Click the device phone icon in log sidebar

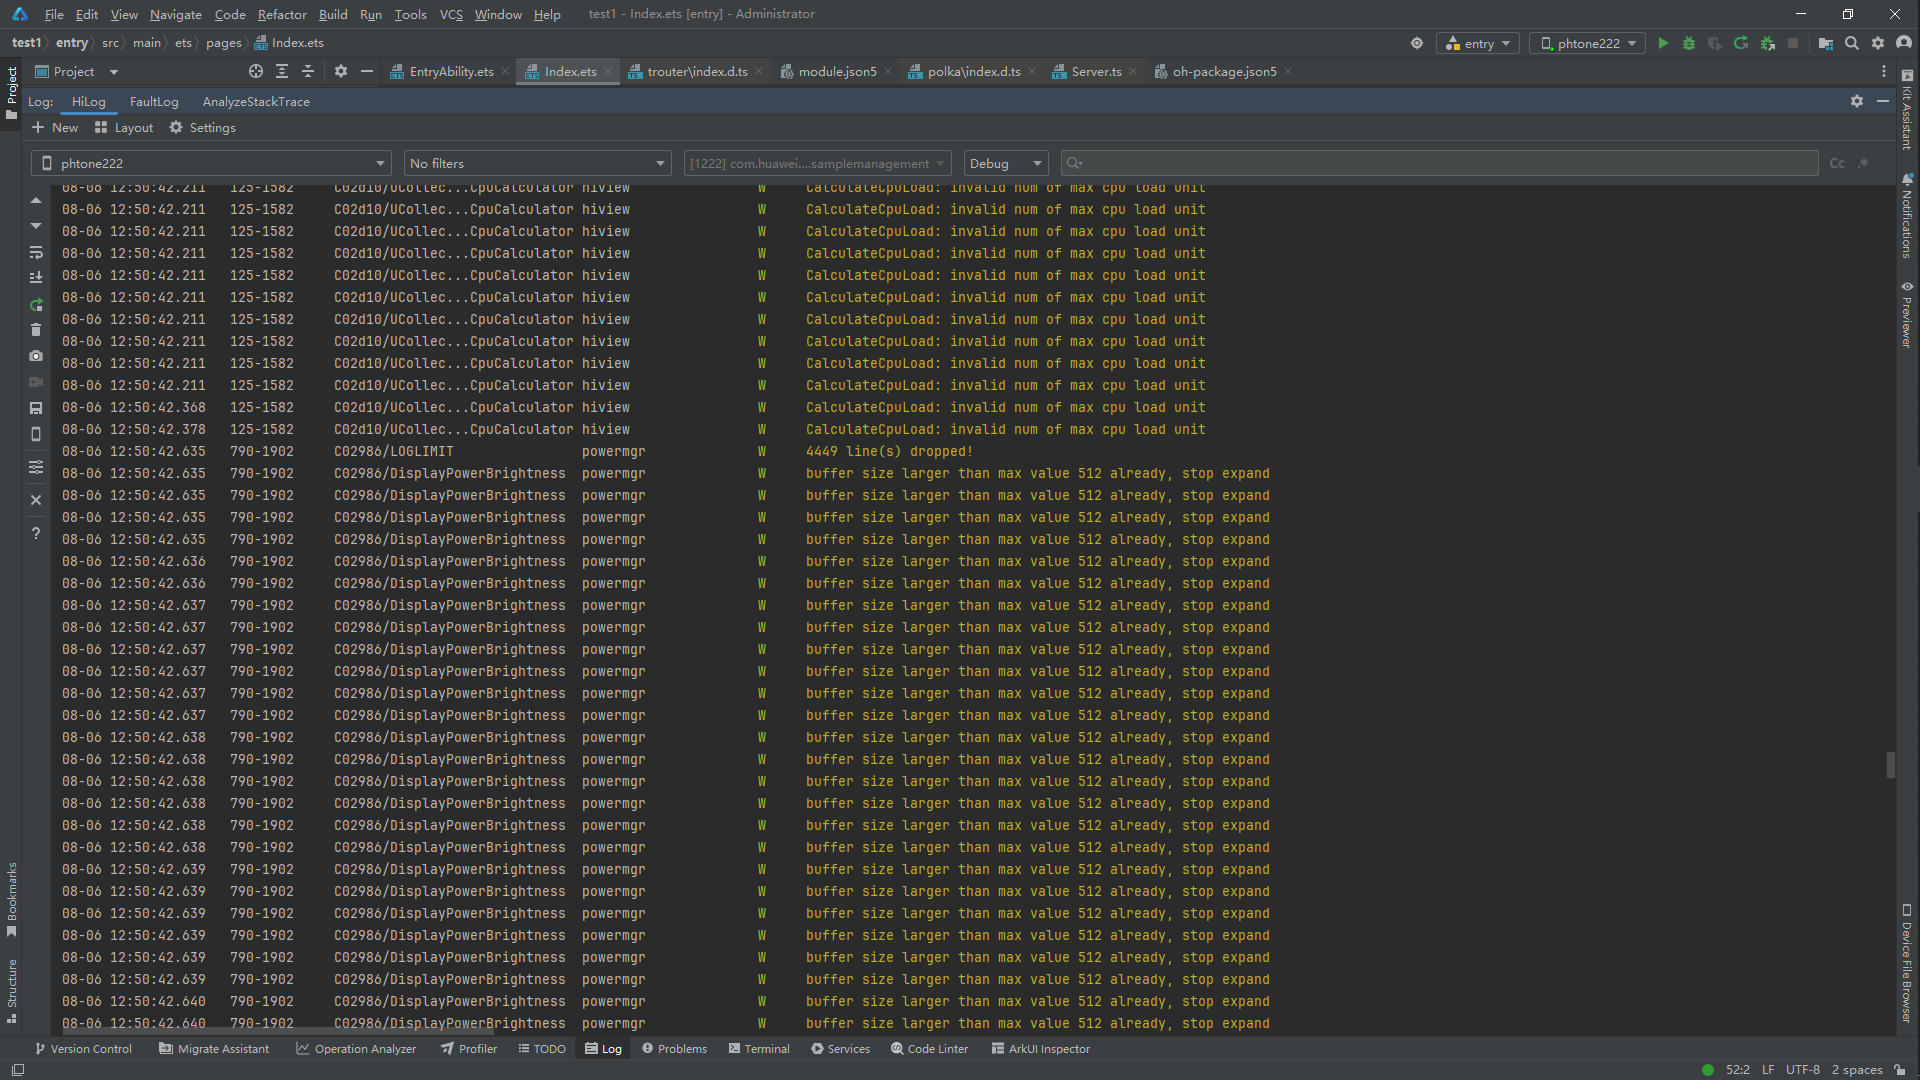point(36,434)
